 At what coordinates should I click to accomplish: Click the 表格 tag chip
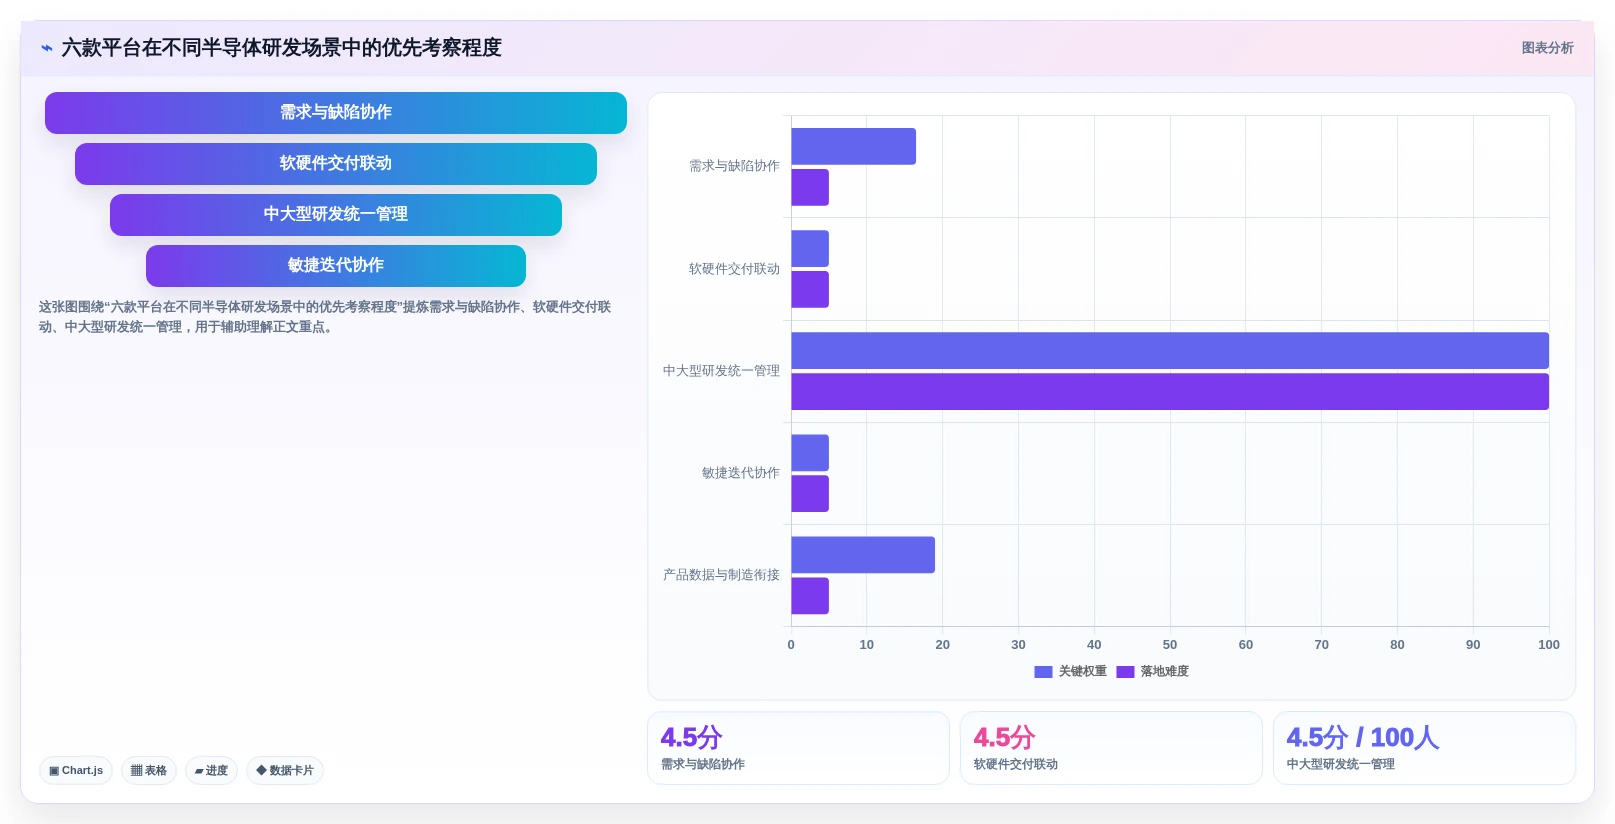pyautogui.click(x=149, y=770)
